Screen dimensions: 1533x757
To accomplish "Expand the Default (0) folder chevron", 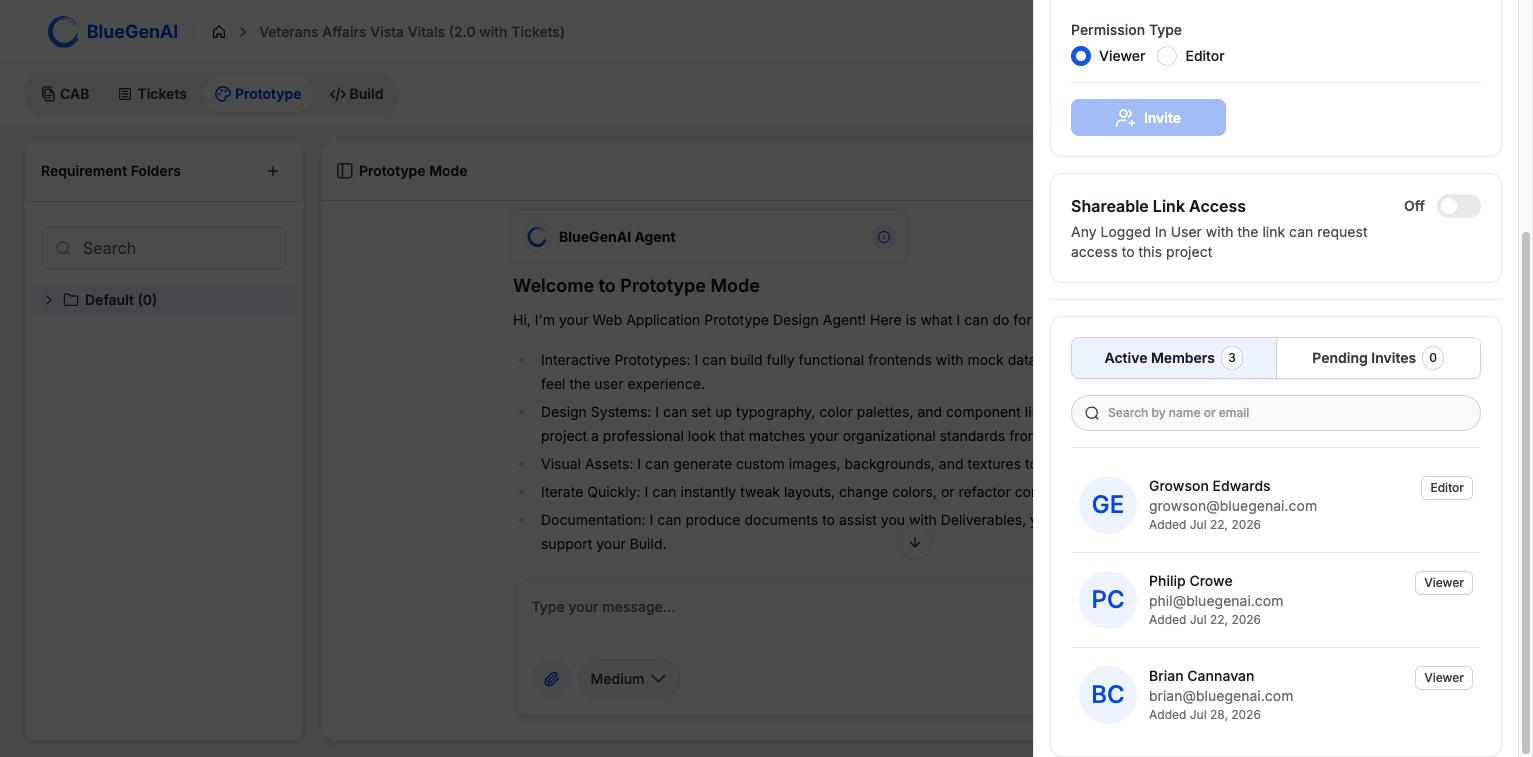I will (x=48, y=300).
